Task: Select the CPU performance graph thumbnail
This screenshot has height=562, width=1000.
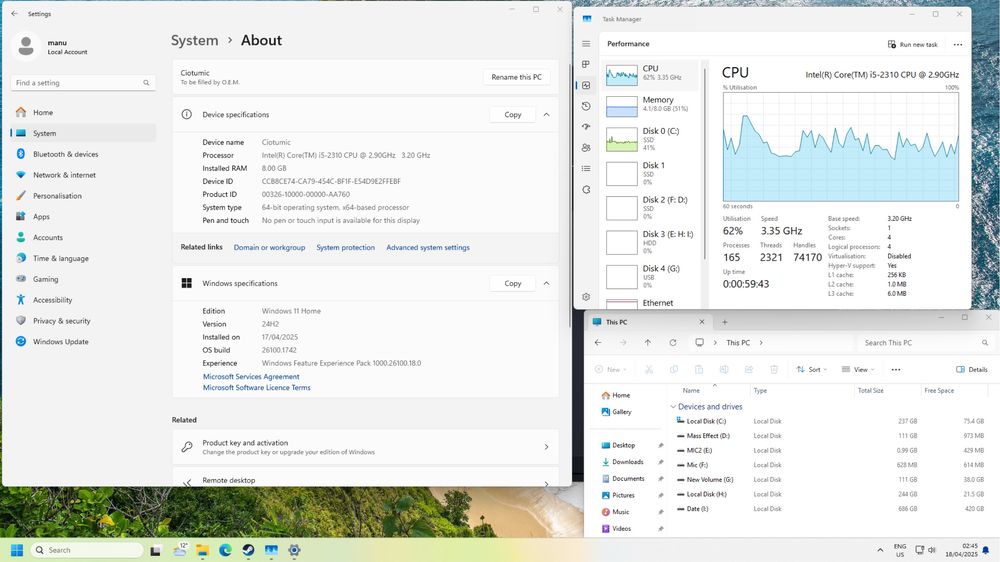Action: coord(621,75)
